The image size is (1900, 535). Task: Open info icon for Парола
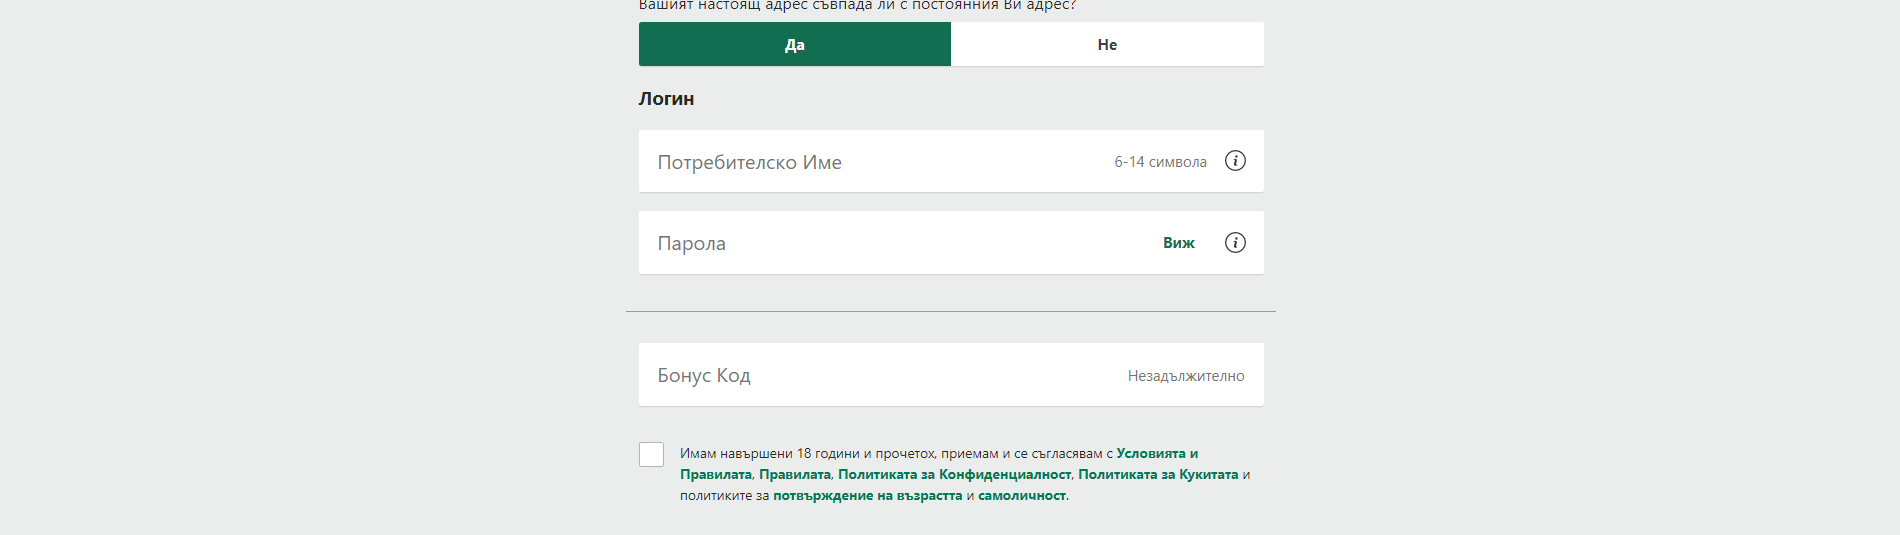pyautogui.click(x=1235, y=243)
